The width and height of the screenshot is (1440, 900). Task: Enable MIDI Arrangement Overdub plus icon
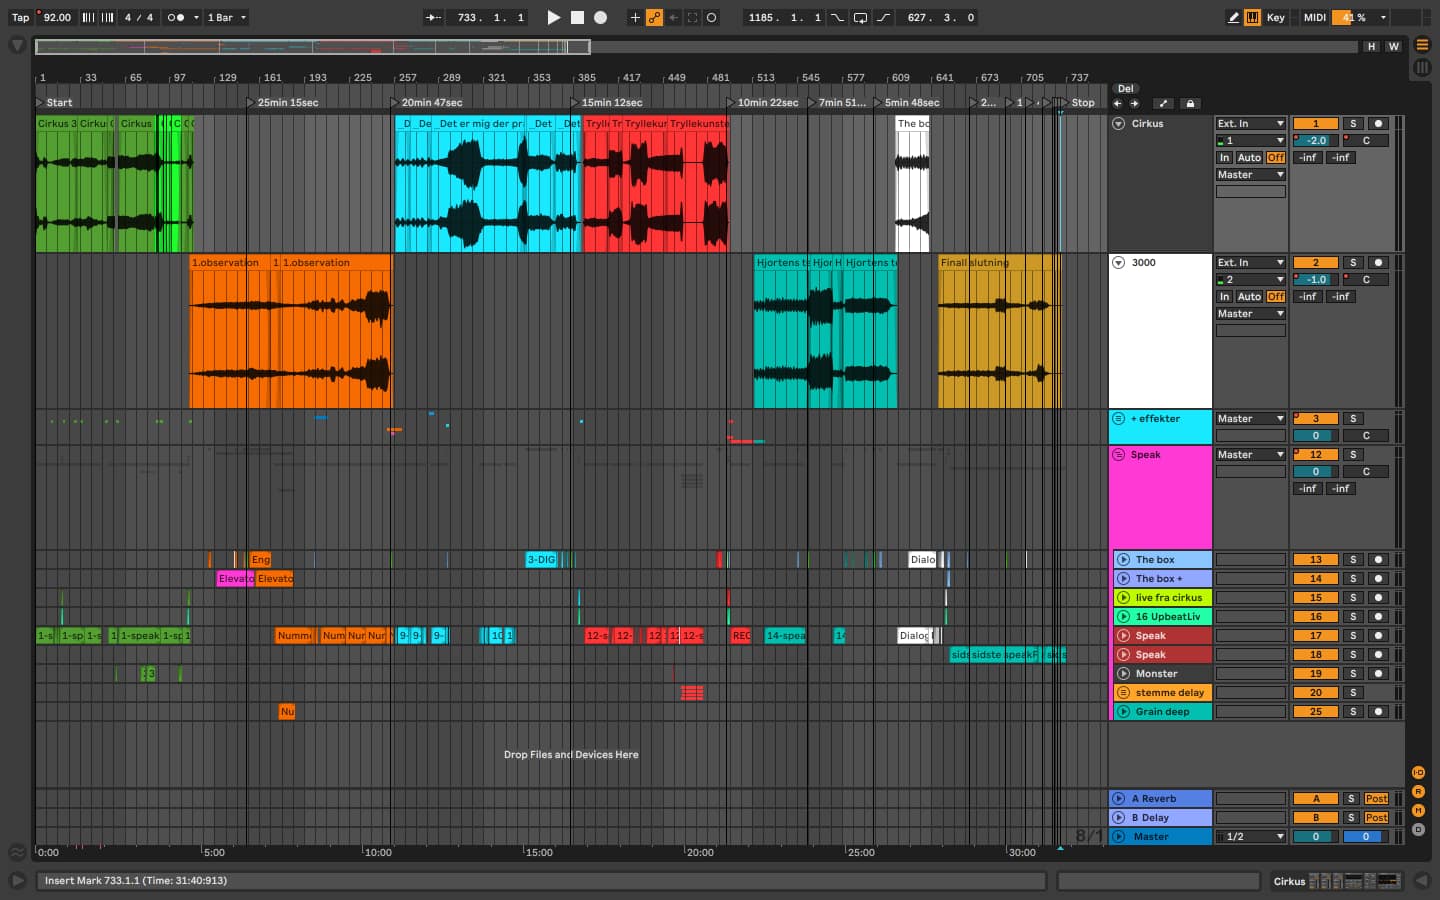(x=635, y=17)
